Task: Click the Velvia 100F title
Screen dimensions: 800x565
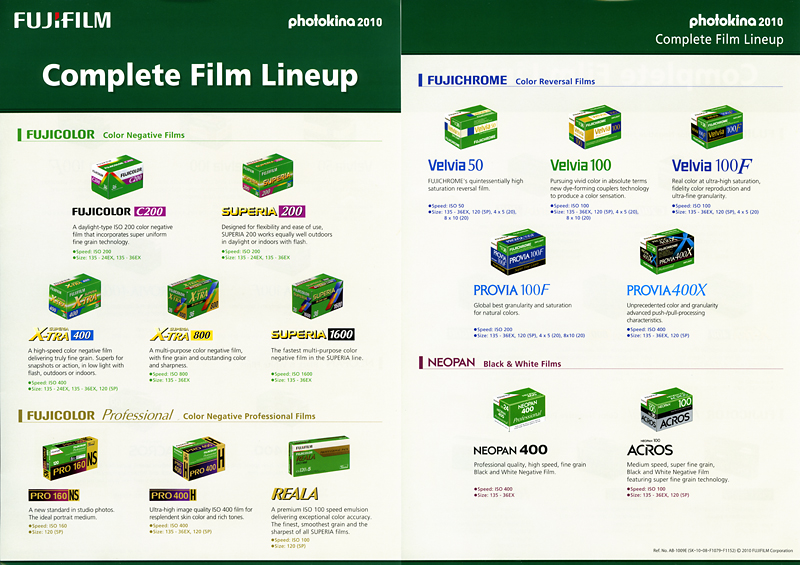Action: click(x=712, y=165)
